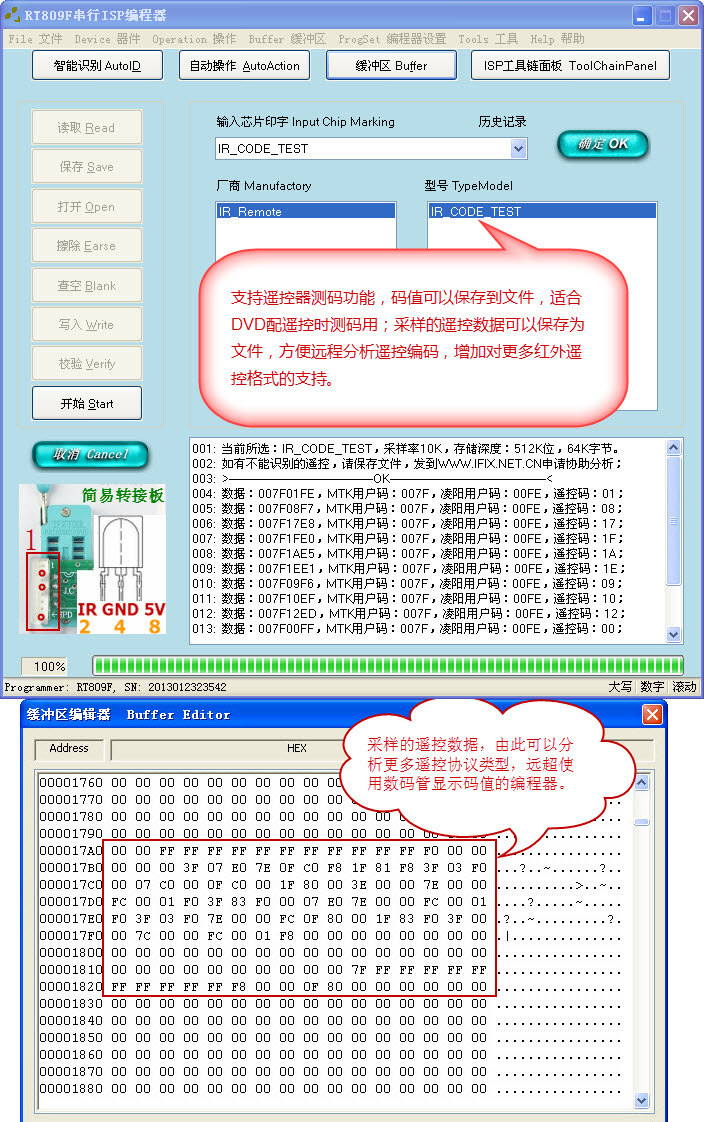This screenshot has width=704, height=1122.
Task: Click Buffer Editor scroll-down arrow
Action: tap(642, 1101)
